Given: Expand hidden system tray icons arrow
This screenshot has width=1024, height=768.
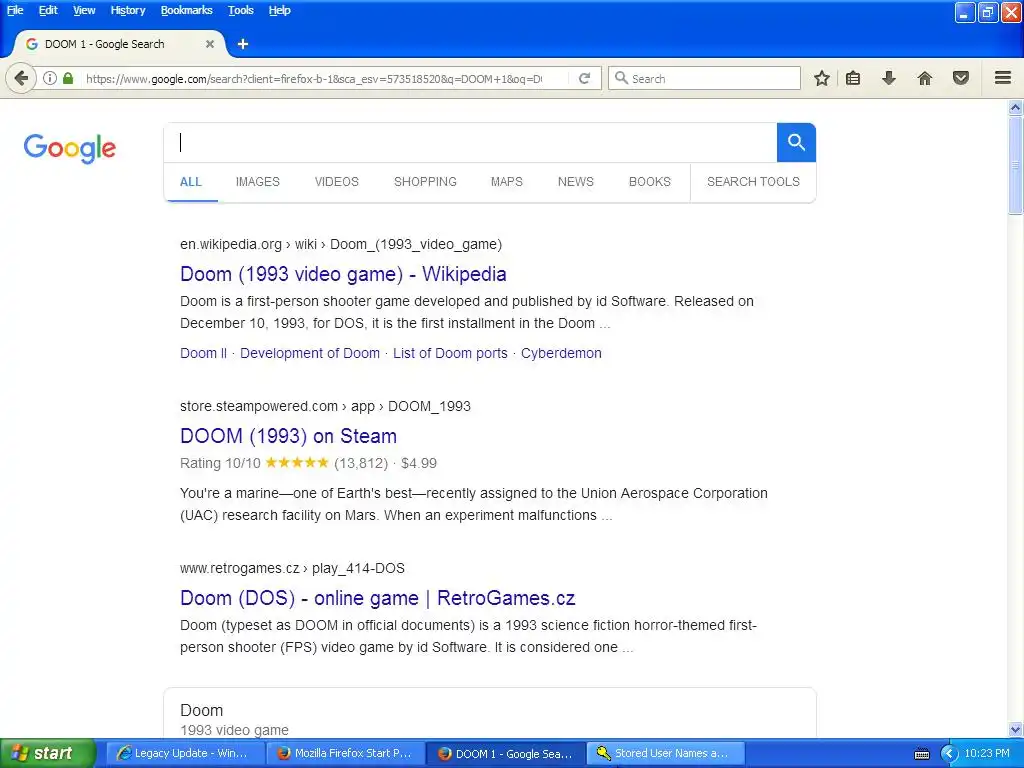Looking at the screenshot, I should coord(949,754).
